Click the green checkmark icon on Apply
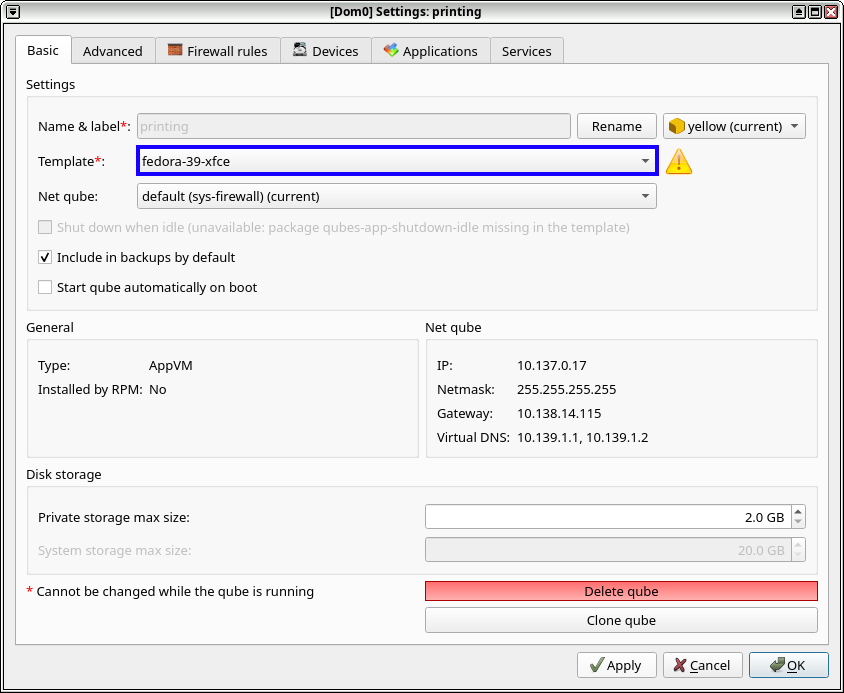This screenshot has height=693, width=844. pos(596,666)
